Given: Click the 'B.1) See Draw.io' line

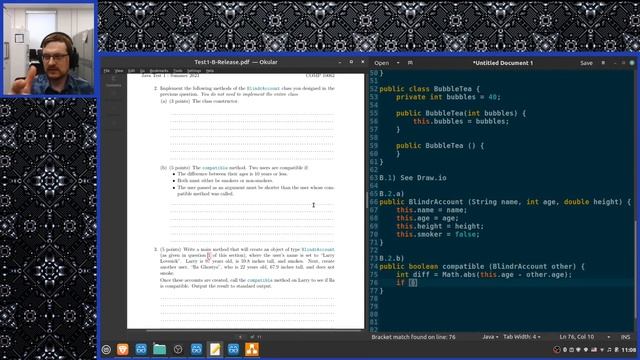Looking at the screenshot, I should 413,178.
